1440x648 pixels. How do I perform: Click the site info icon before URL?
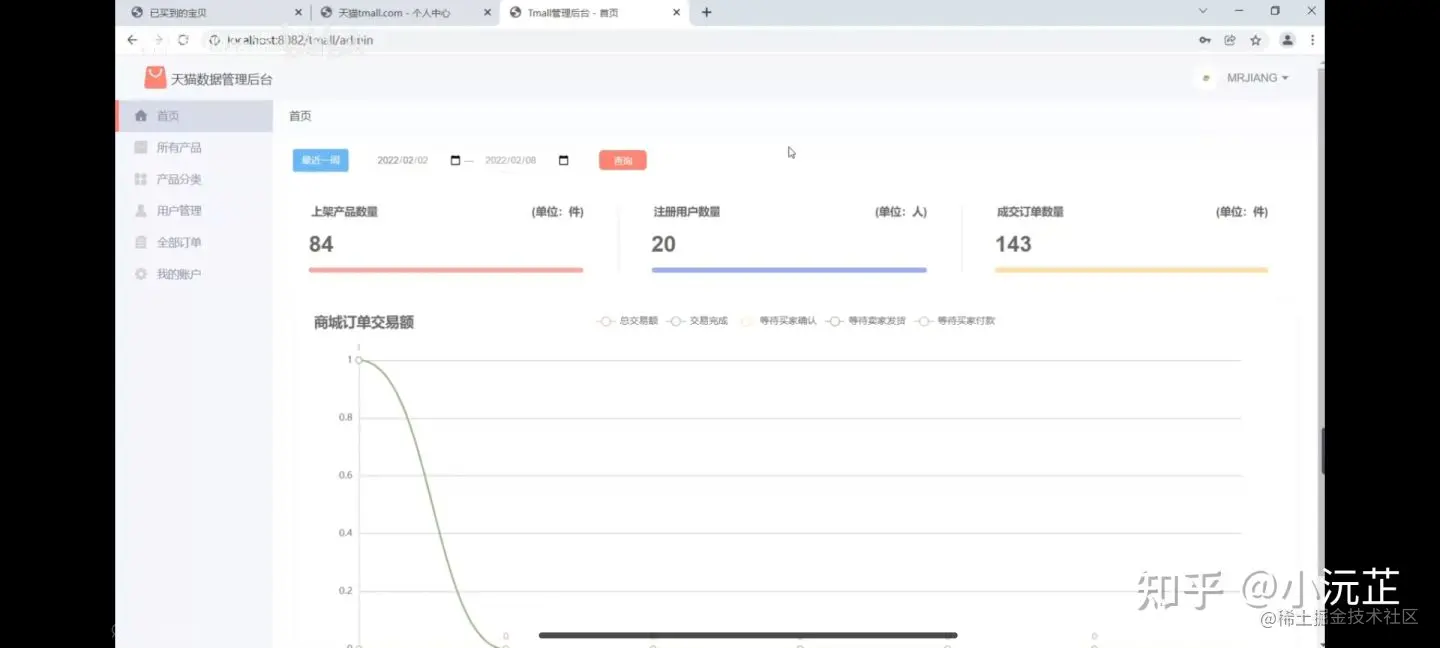[x=214, y=40]
